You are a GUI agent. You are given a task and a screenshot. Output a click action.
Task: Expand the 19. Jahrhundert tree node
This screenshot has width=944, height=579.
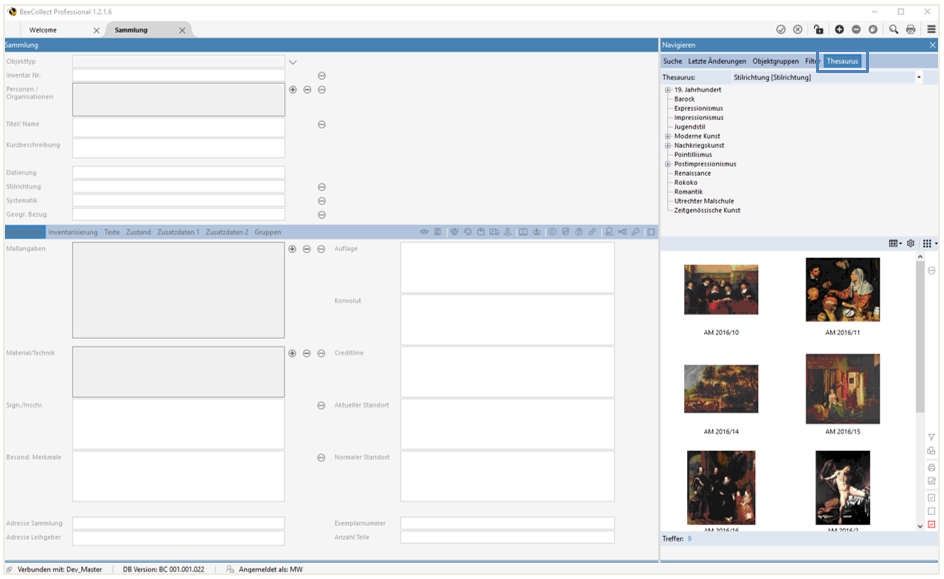point(668,90)
